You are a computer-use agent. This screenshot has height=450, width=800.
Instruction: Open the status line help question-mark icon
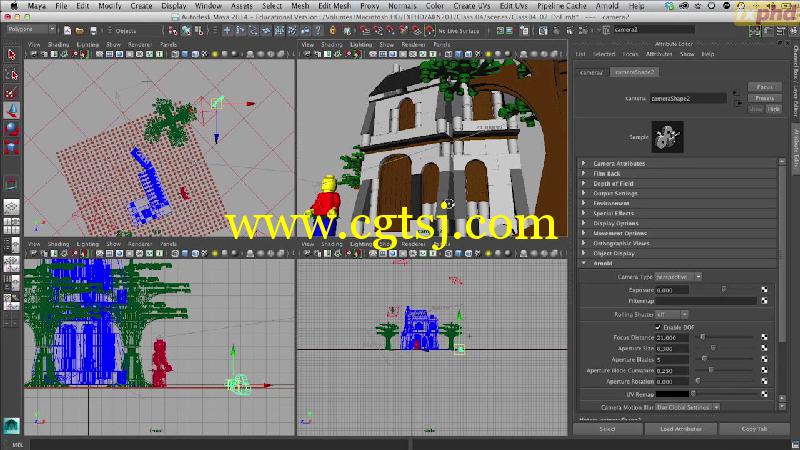[318, 31]
